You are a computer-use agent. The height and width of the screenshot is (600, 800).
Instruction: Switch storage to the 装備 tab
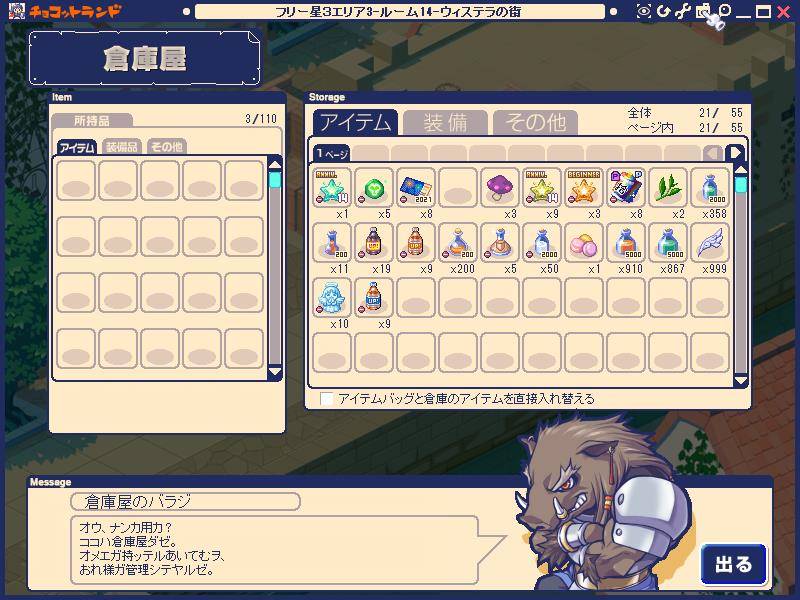(445, 122)
